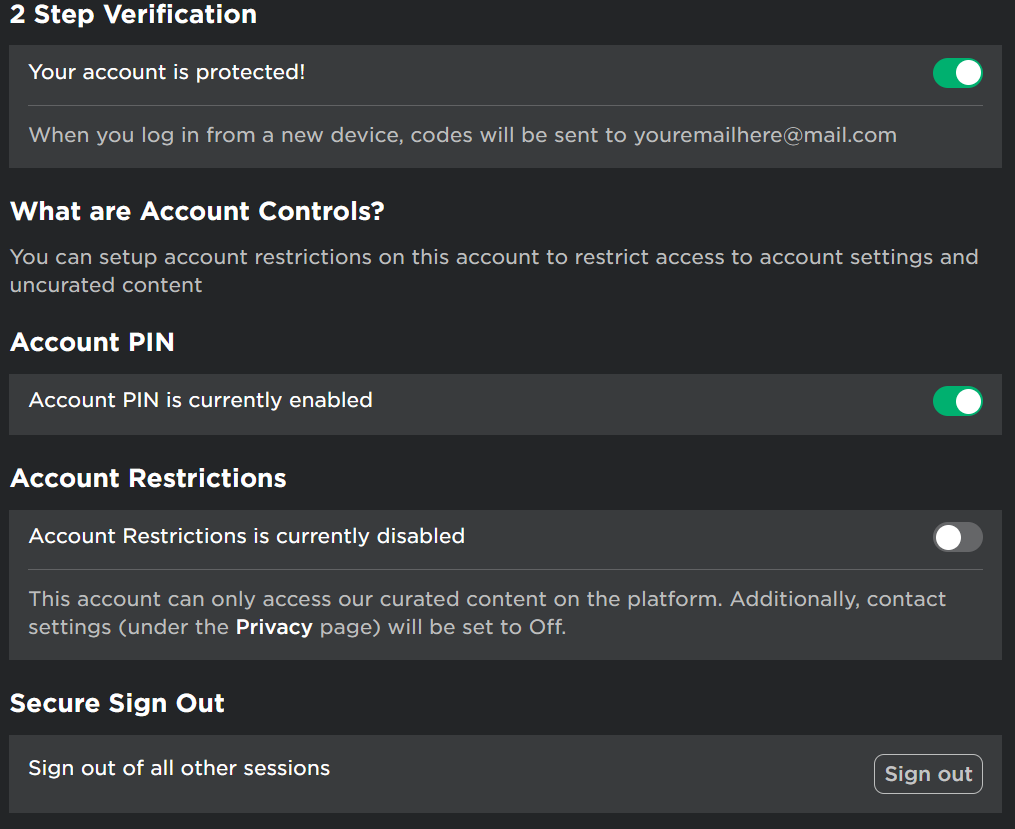Screen dimensions: 1015x829
Task: Click 'Sign out of all other sessions' label
Action: tap(179, 769)
